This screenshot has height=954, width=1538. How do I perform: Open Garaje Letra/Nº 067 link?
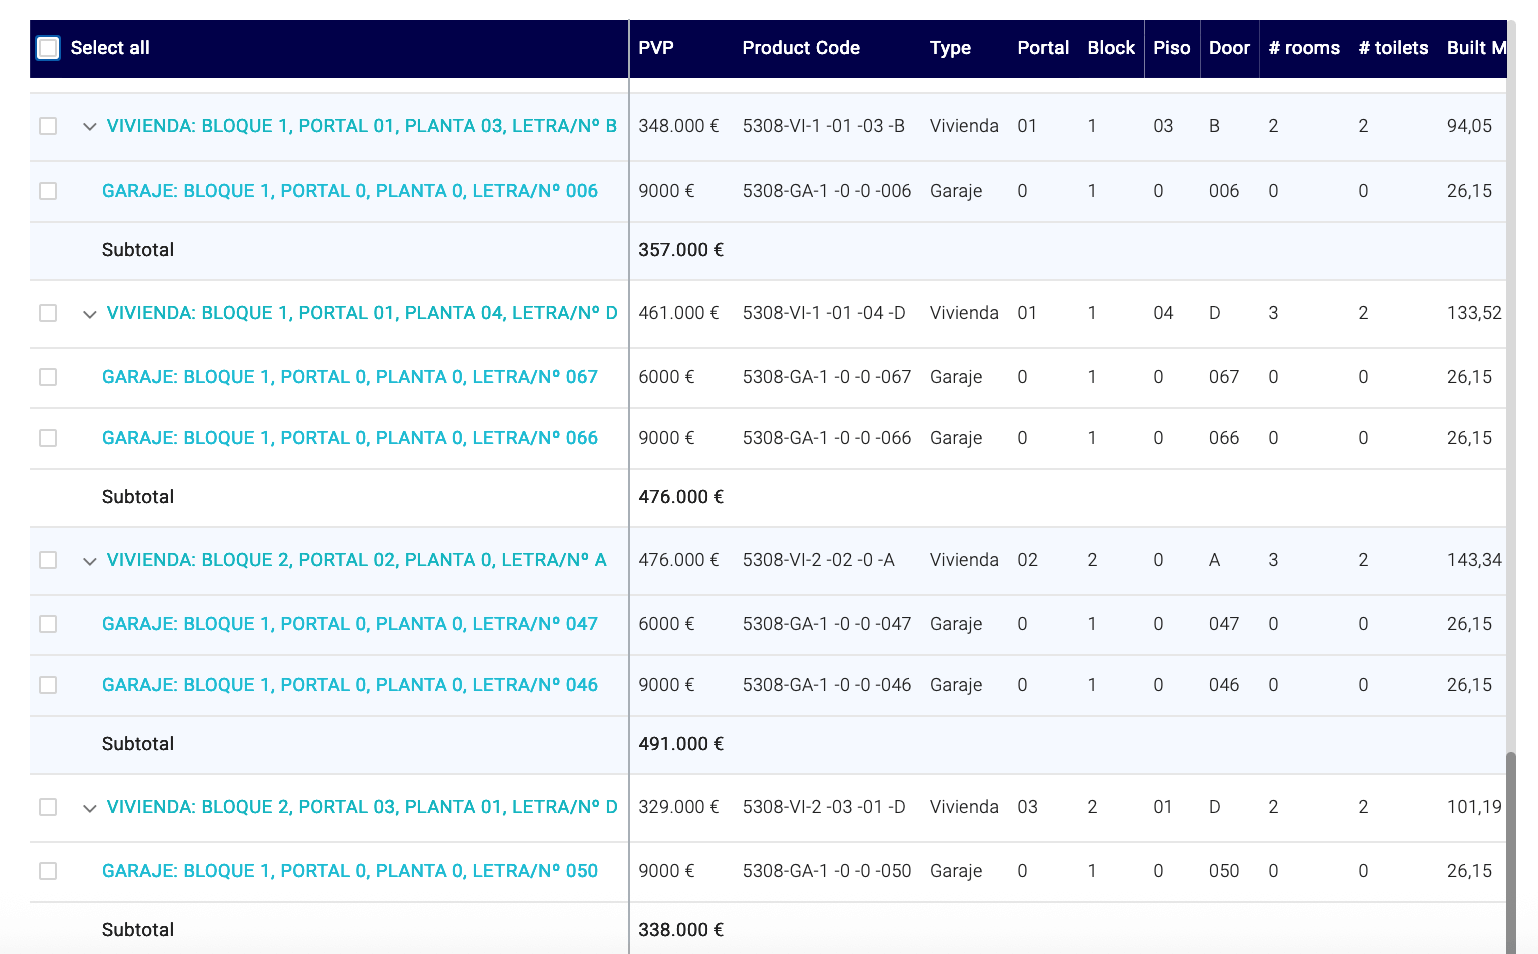tap(350, 377)
